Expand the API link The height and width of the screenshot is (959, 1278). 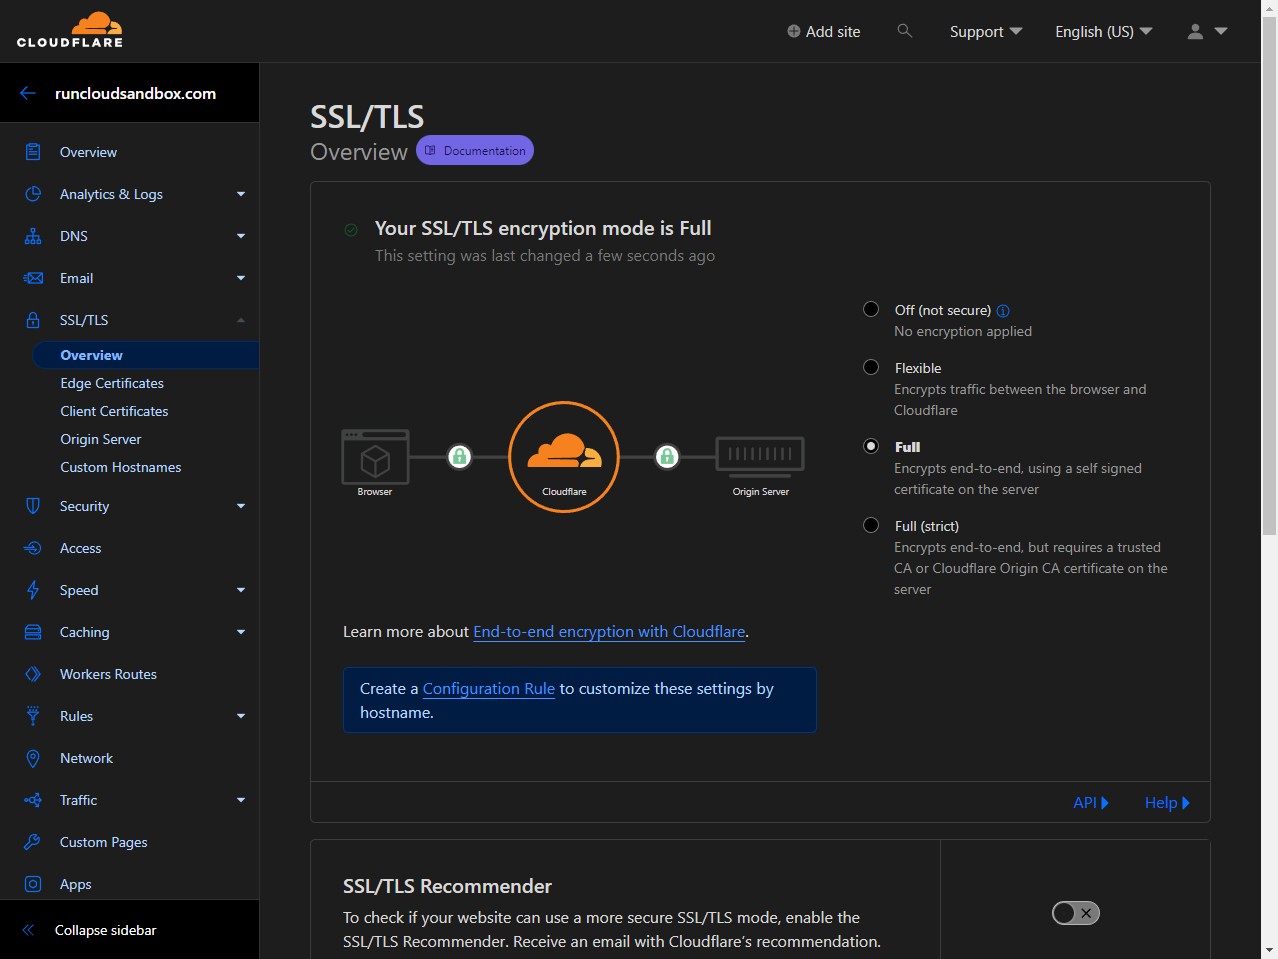1091,802
